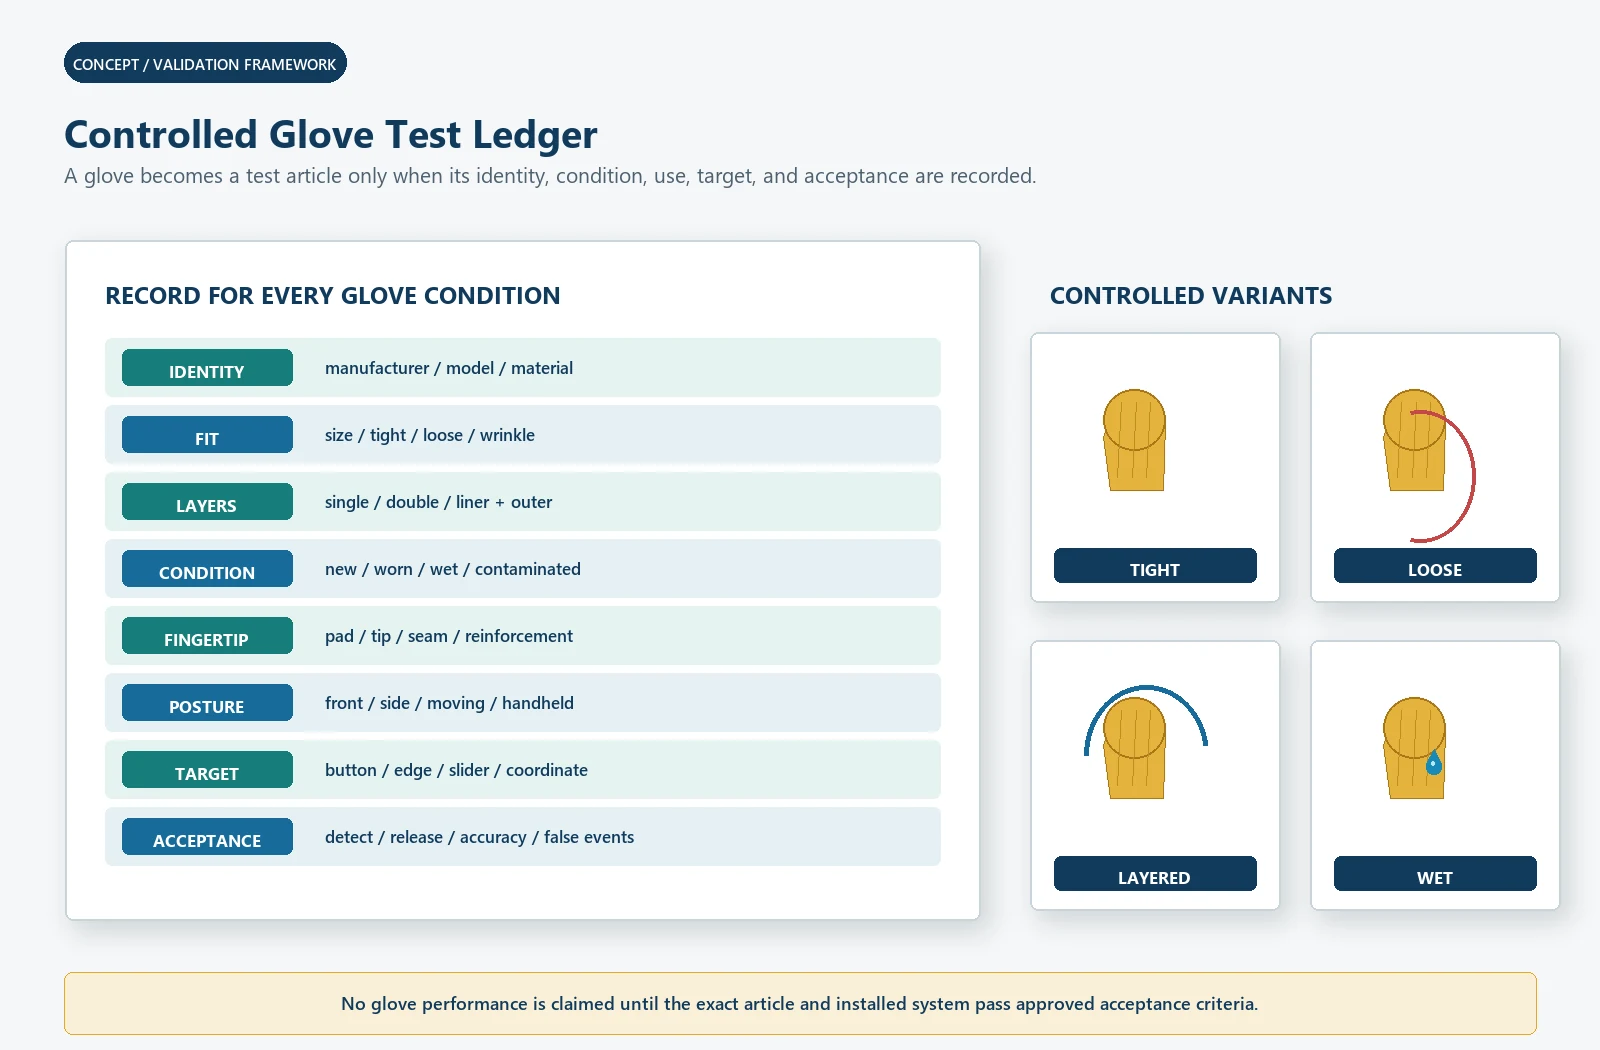1600x1050 pixels.
Task: Click the Concept / Validation Framework badge
Action: (x=205, y=63)
